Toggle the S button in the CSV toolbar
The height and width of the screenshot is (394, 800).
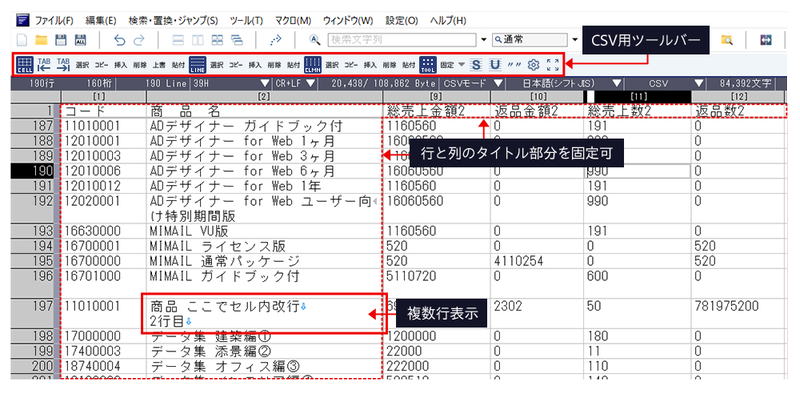click(476, 65)
